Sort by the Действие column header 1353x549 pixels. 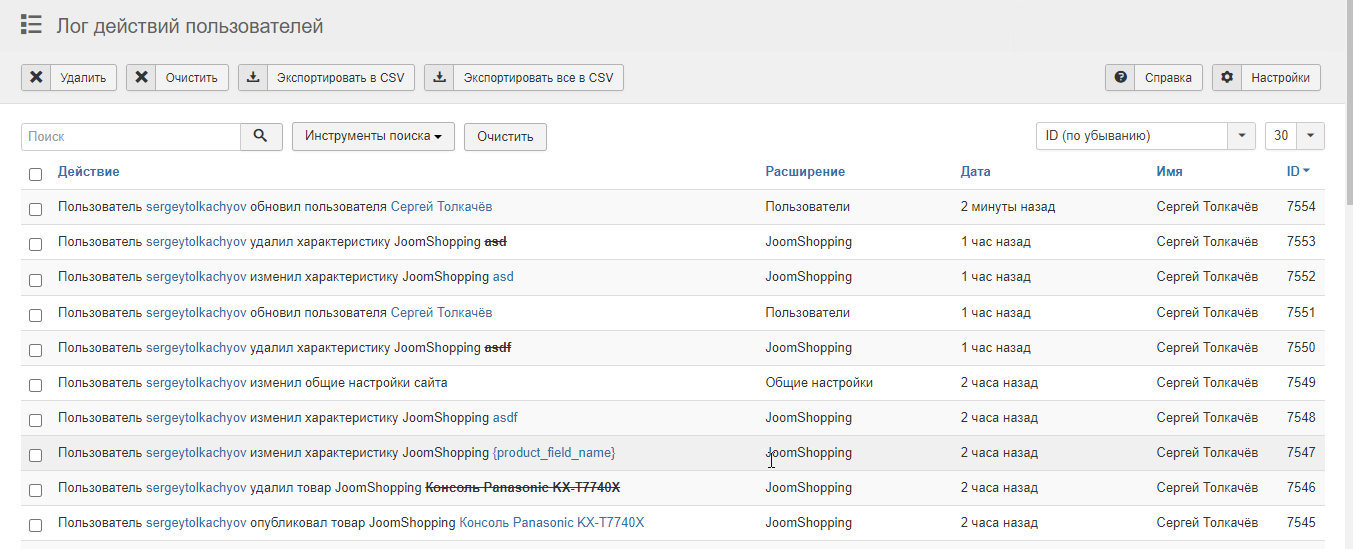(x=88, y=171)
